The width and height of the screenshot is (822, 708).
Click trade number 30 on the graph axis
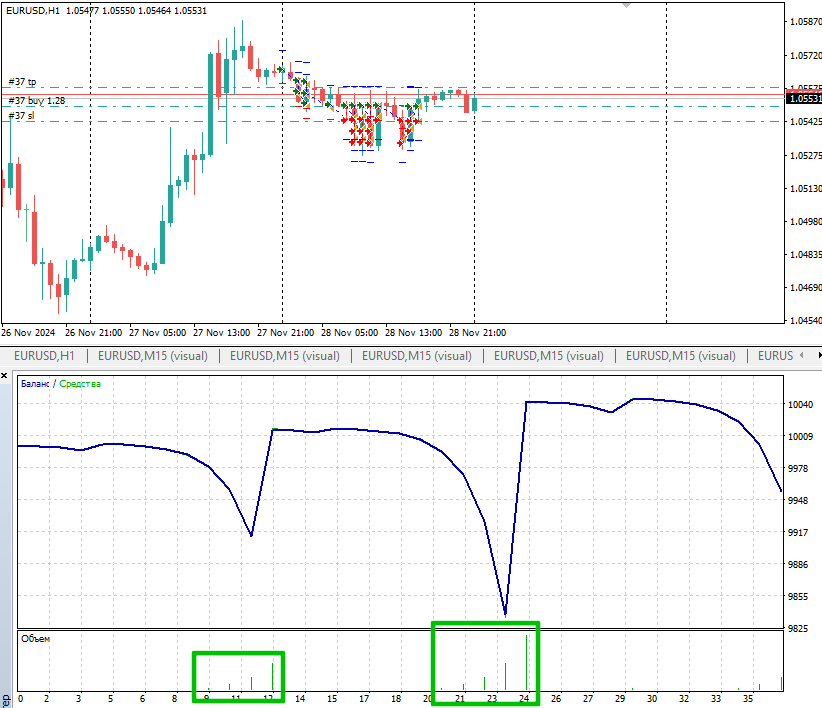[x=652, y=699]
